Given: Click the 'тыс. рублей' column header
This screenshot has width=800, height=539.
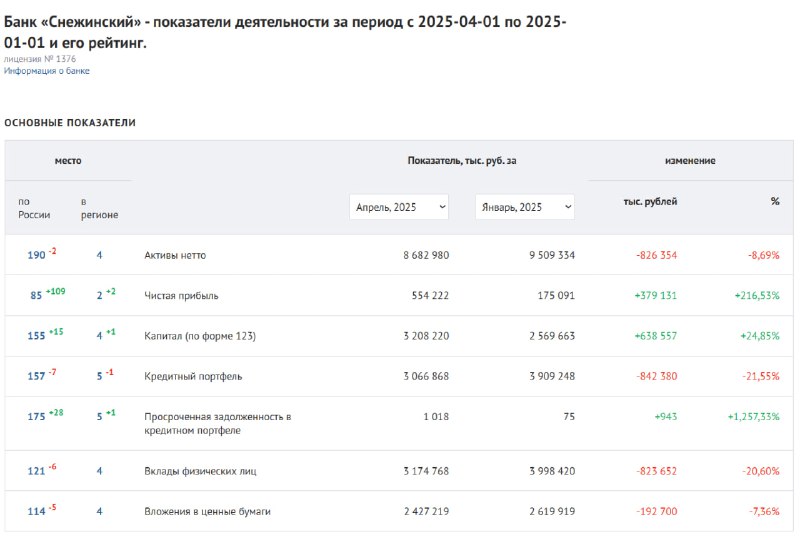Looking at the screenshot, I should 650,202.
